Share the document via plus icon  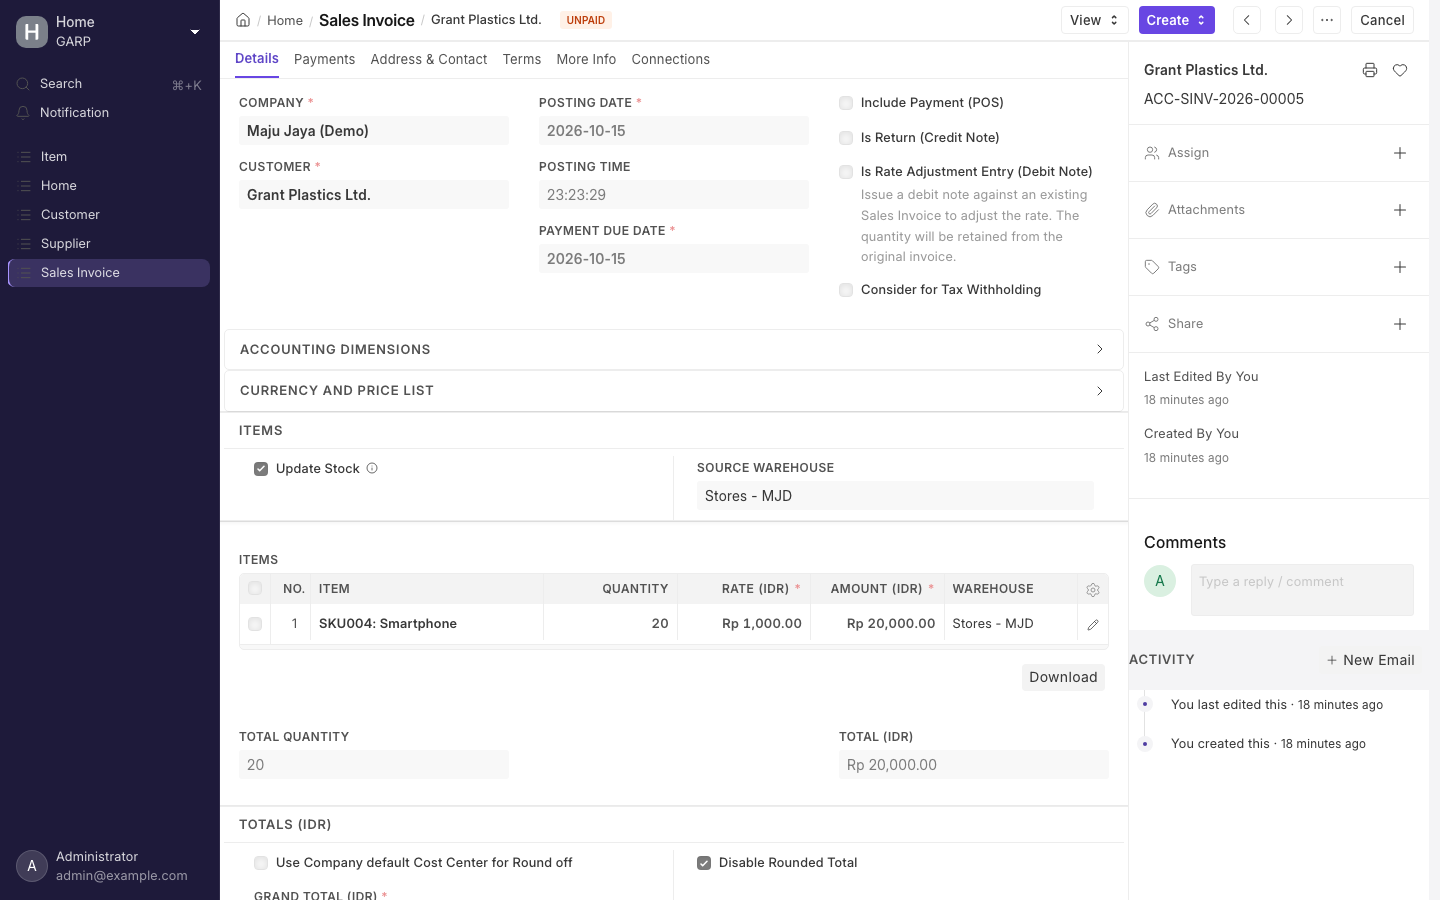pyautogui.click(x=1400, y=324)
